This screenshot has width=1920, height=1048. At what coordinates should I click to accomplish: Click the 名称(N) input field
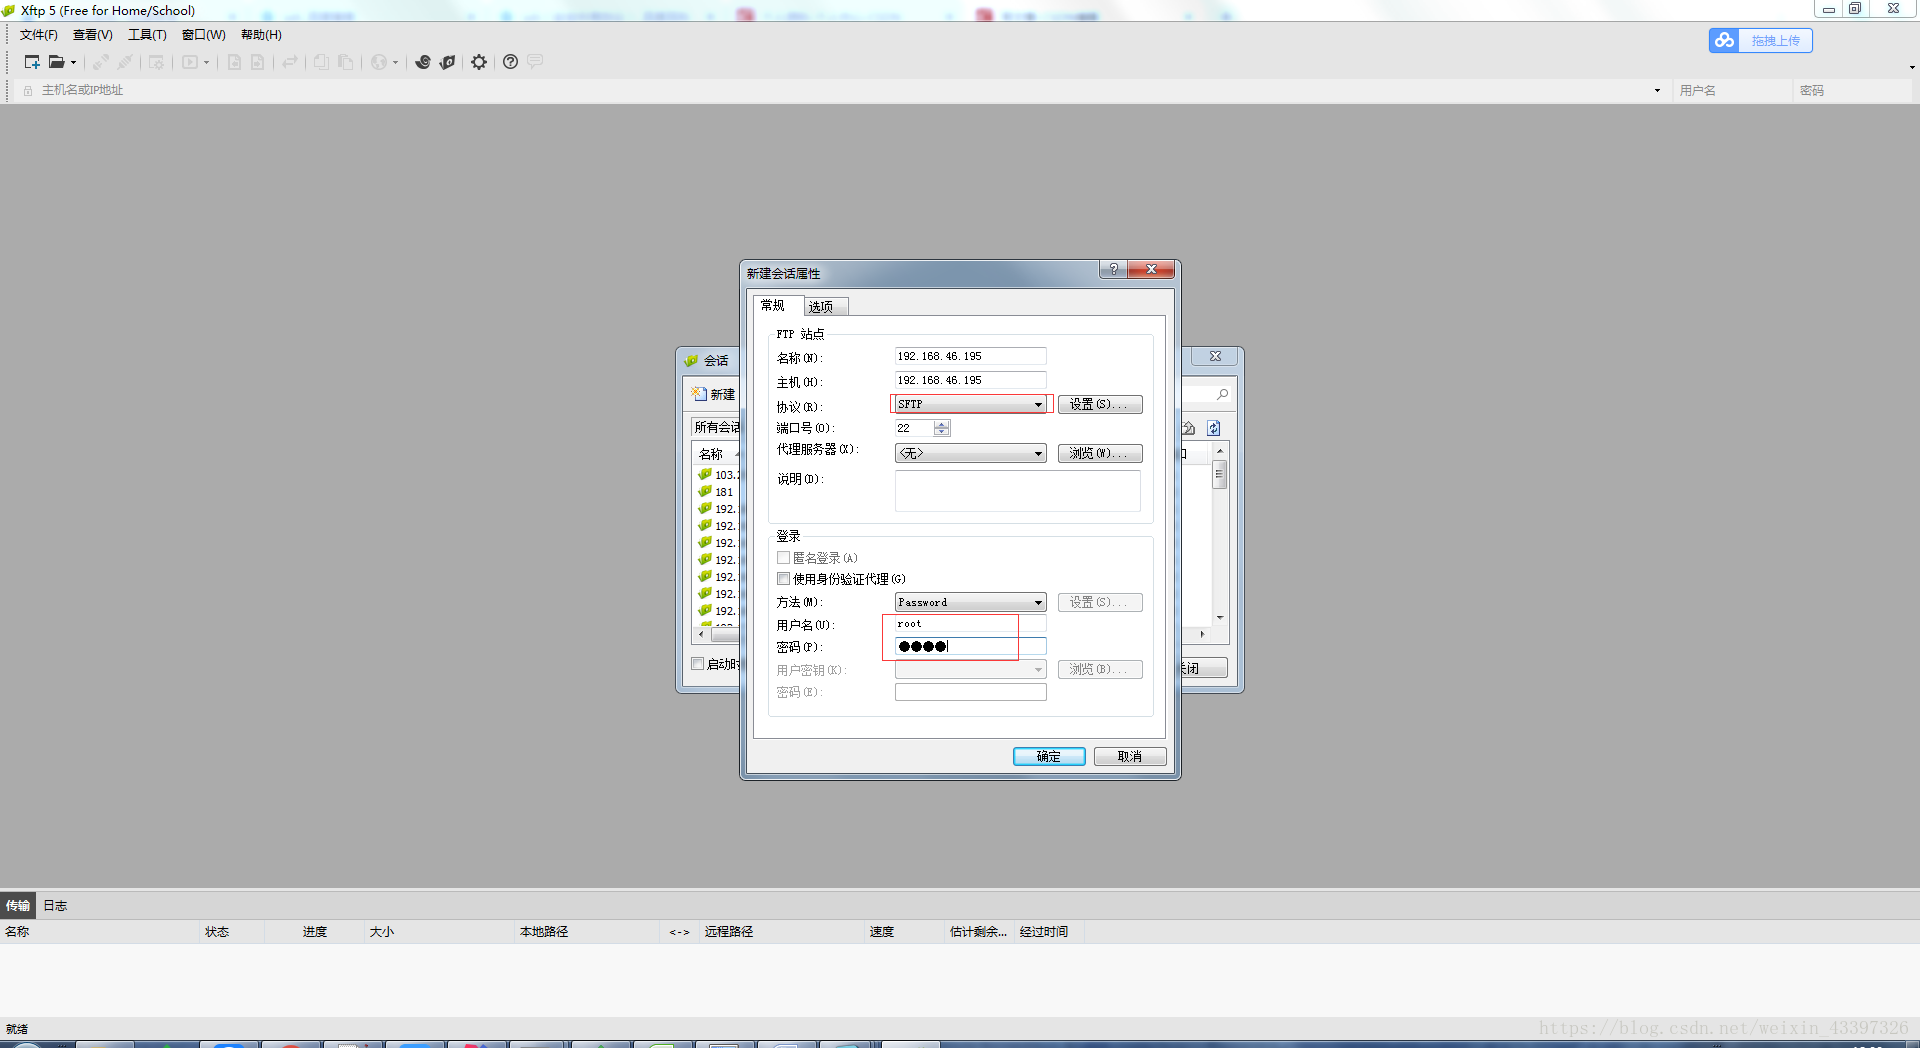point(970,356)
